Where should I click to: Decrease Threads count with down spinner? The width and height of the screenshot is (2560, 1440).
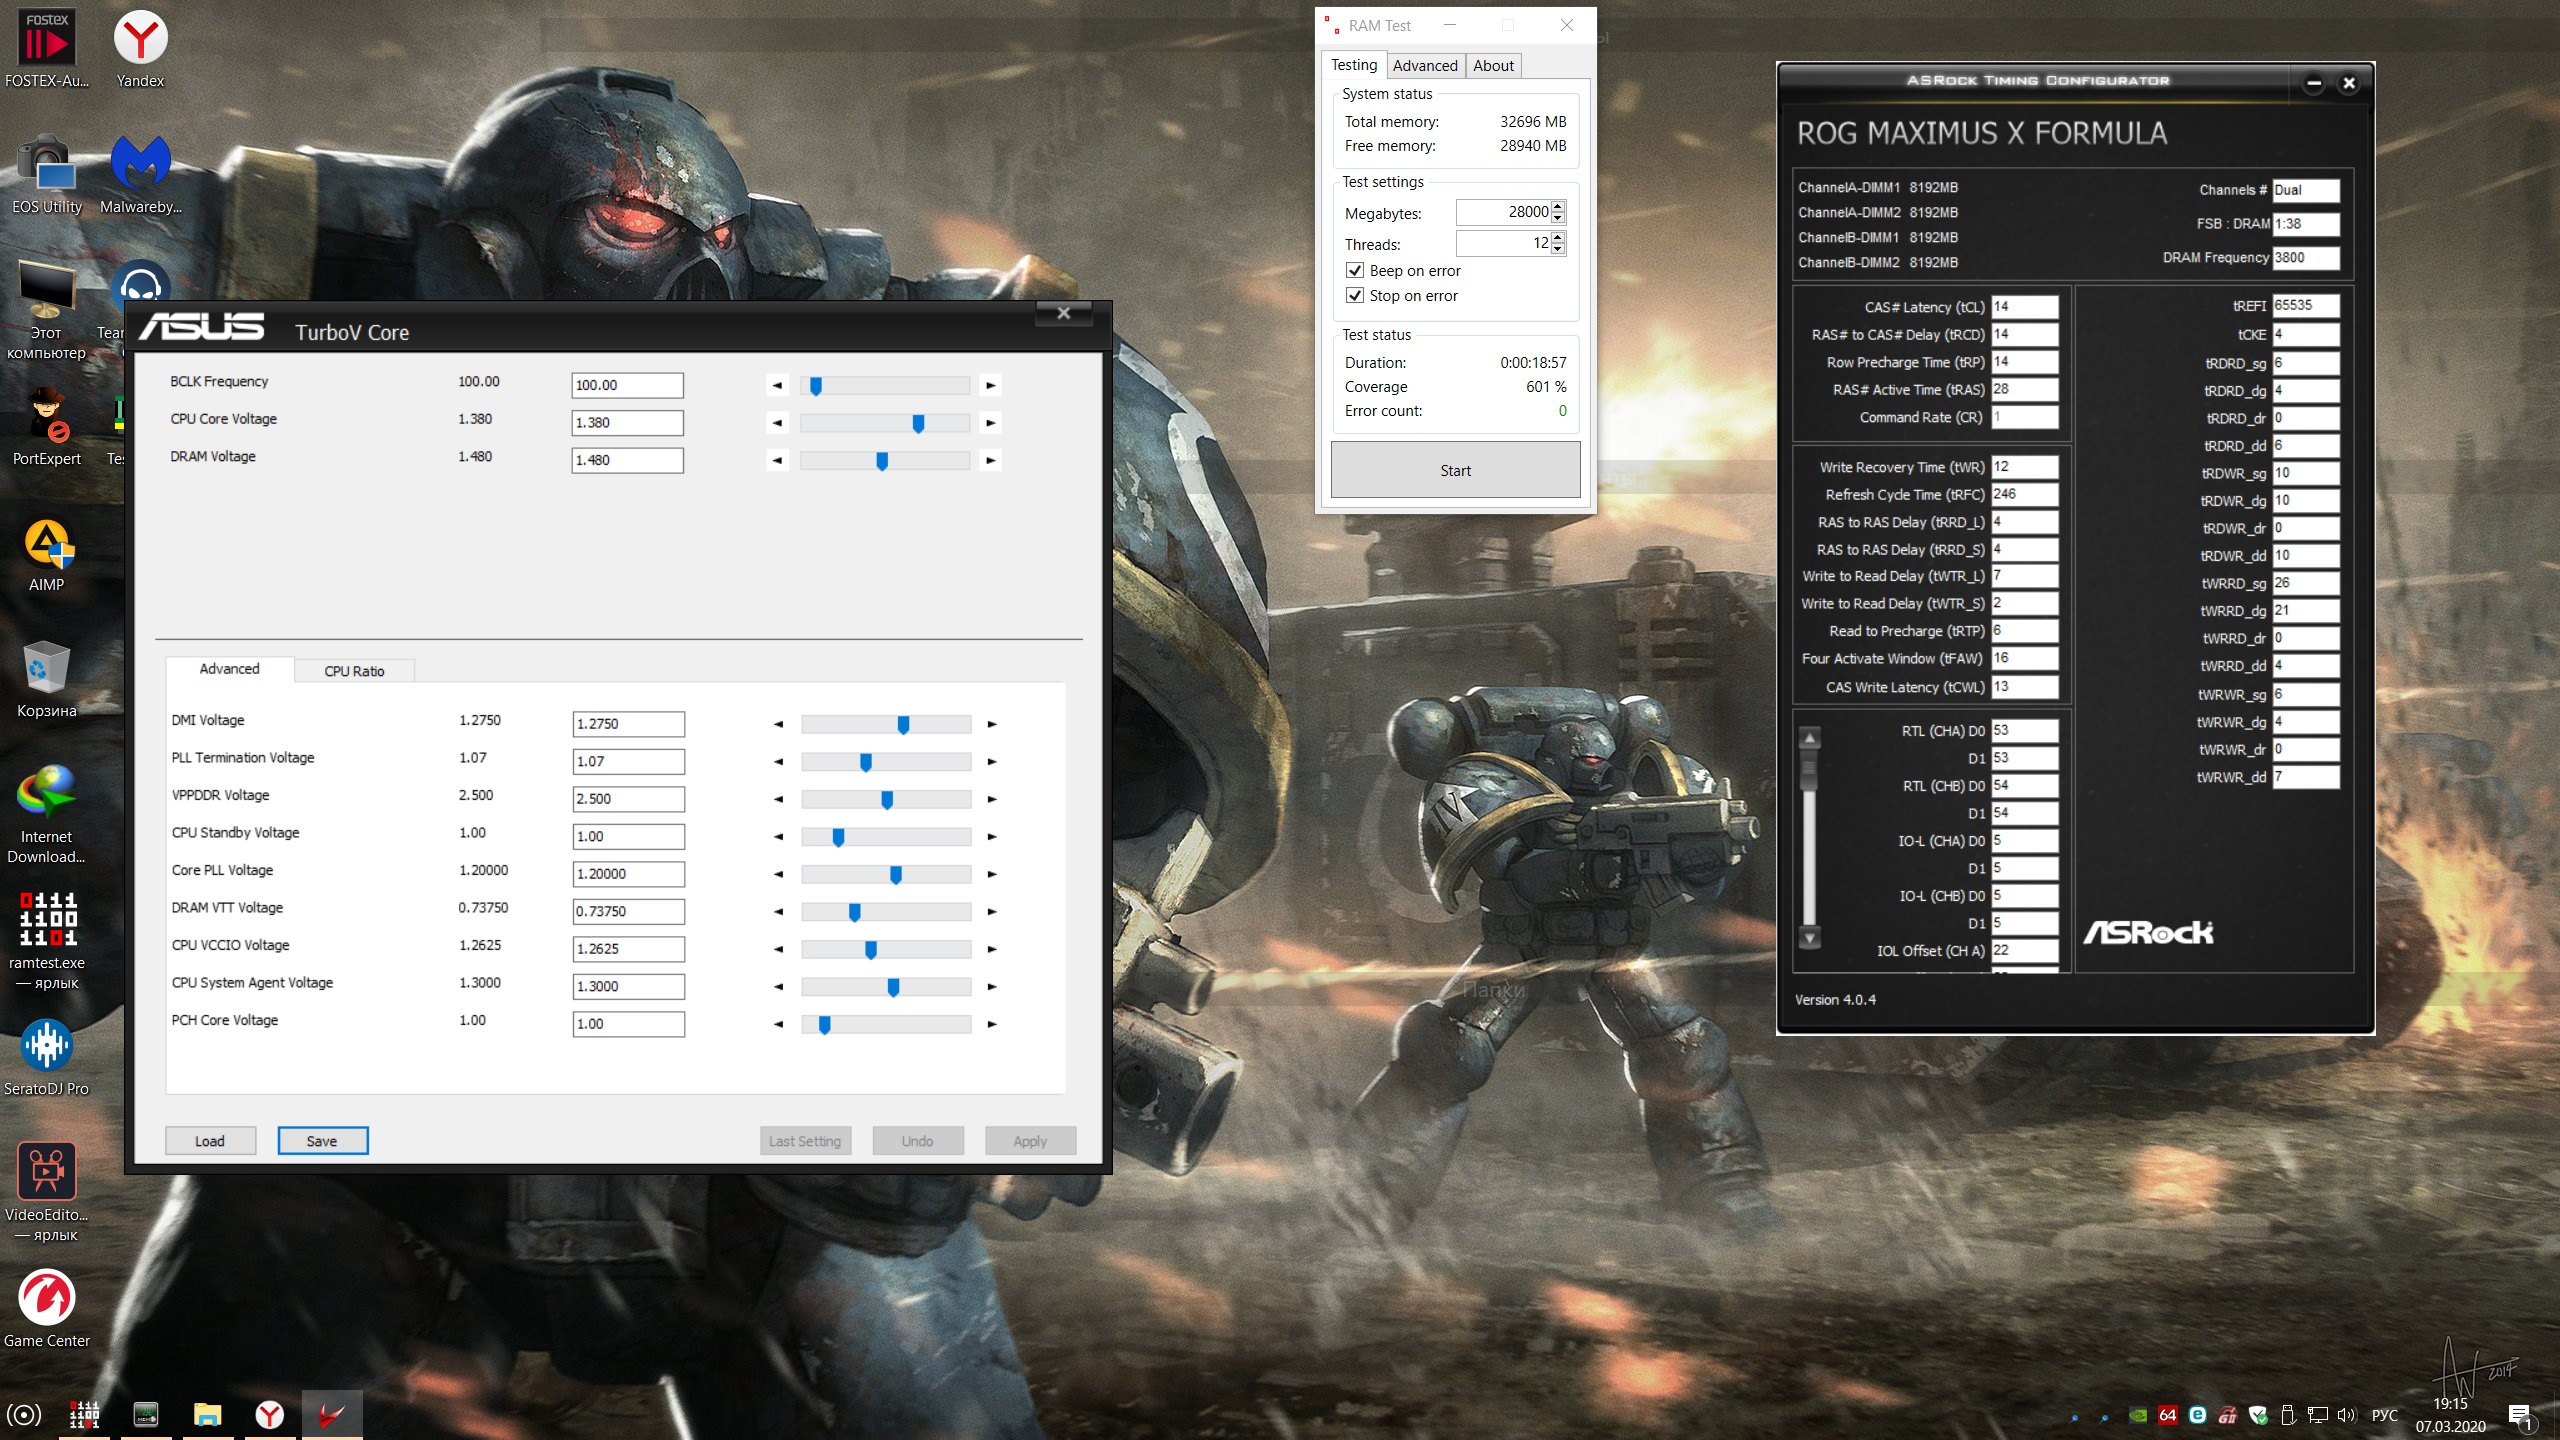coord(1558,249)
